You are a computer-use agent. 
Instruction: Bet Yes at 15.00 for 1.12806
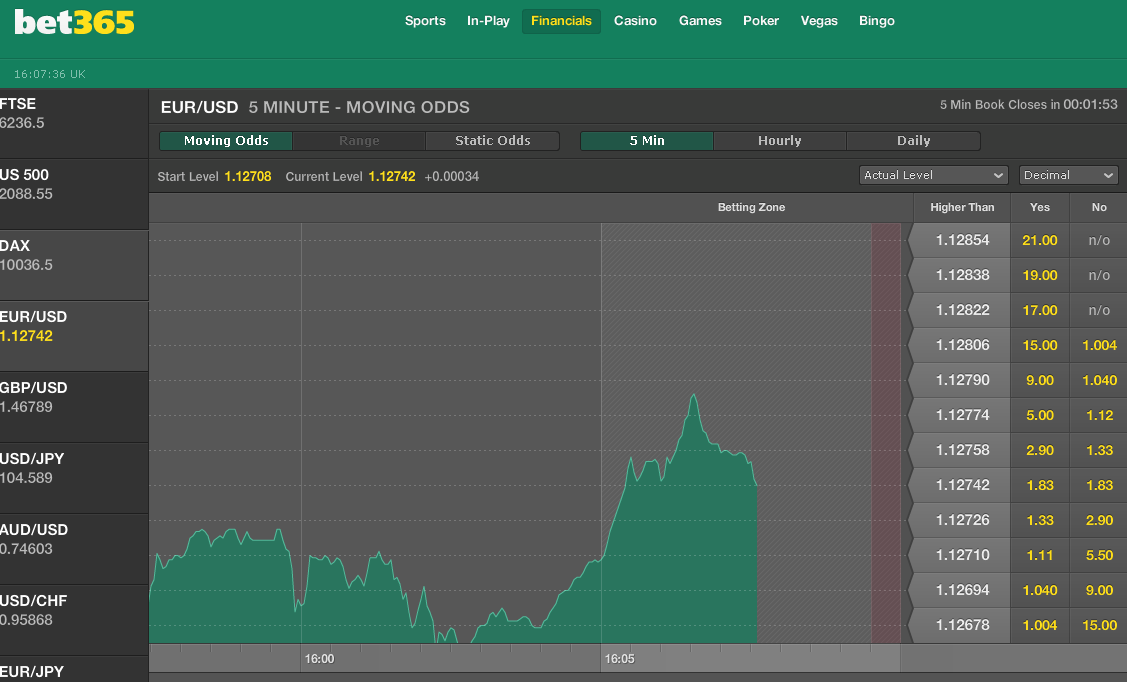click(x=1039, y=345)
